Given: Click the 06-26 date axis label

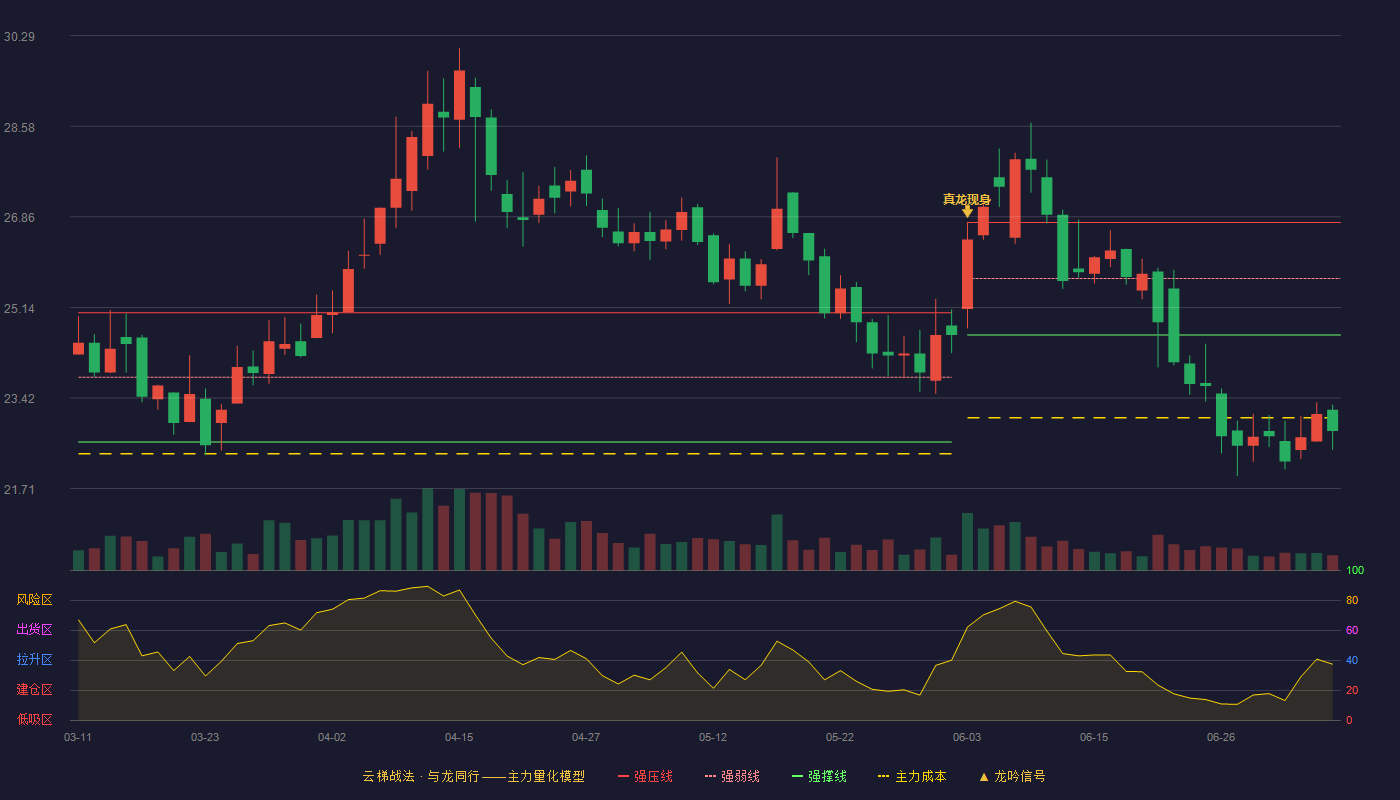Looking at the screenshot, I should point(1221,737).
